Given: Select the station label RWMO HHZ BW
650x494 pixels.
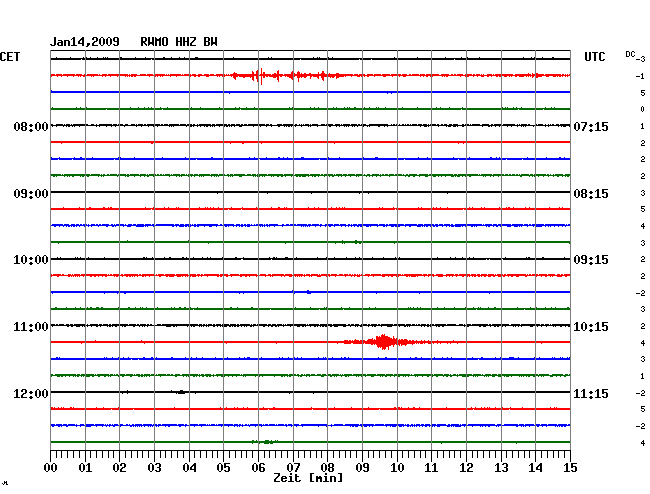Looking at the screenshot, I should tap(179, 42).
